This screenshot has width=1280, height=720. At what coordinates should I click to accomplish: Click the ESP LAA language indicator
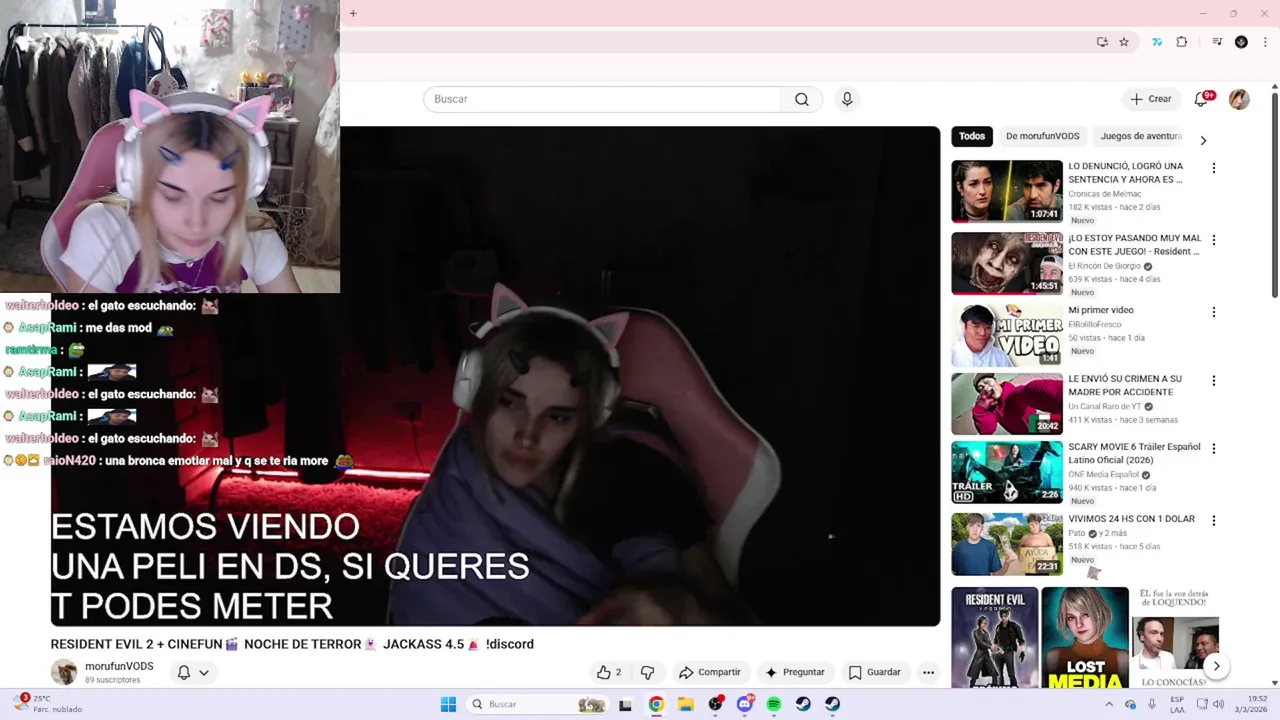click(x=1177, y=704)
